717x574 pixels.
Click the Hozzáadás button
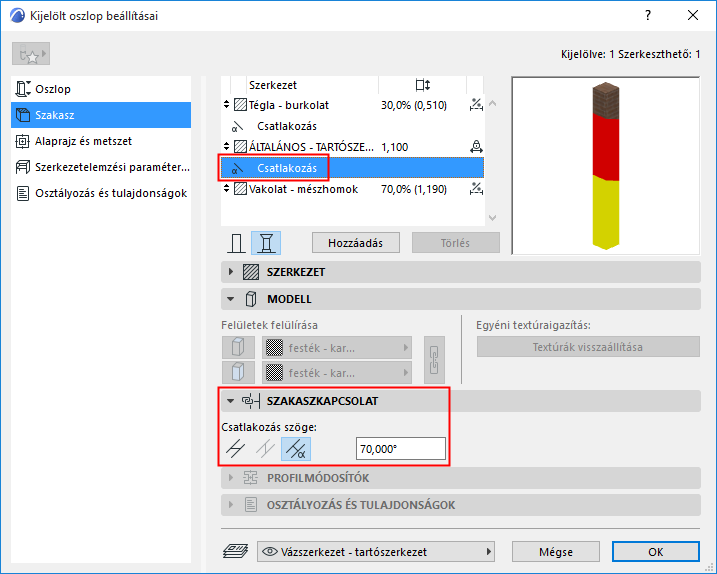(x=356, y=243)
